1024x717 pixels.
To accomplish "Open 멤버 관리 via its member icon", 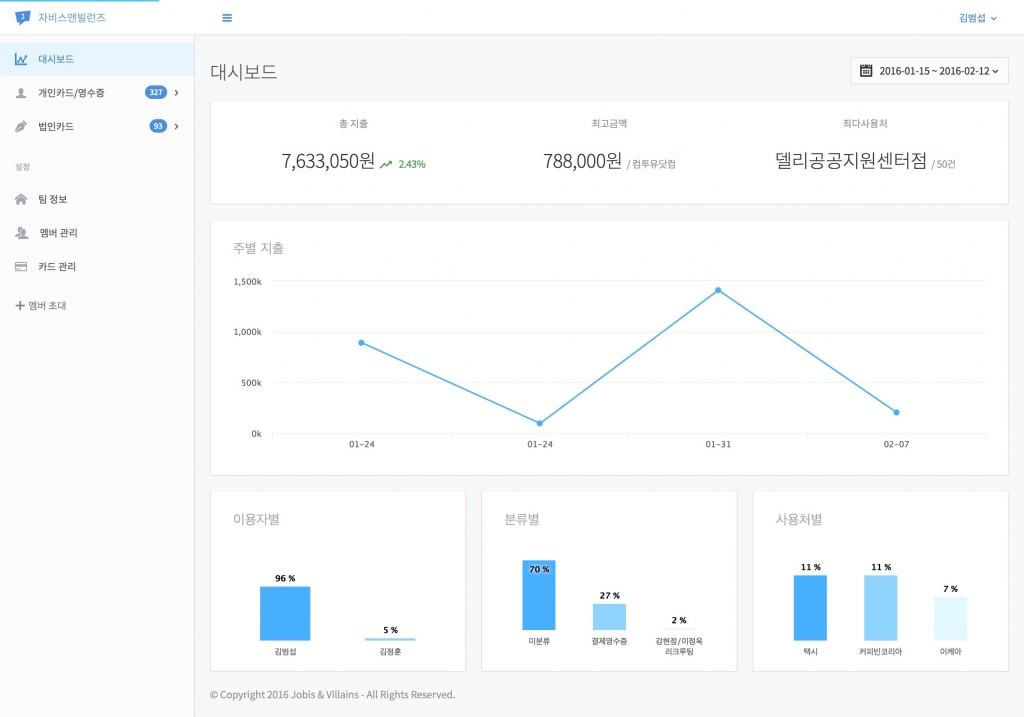I will (21, 232).
